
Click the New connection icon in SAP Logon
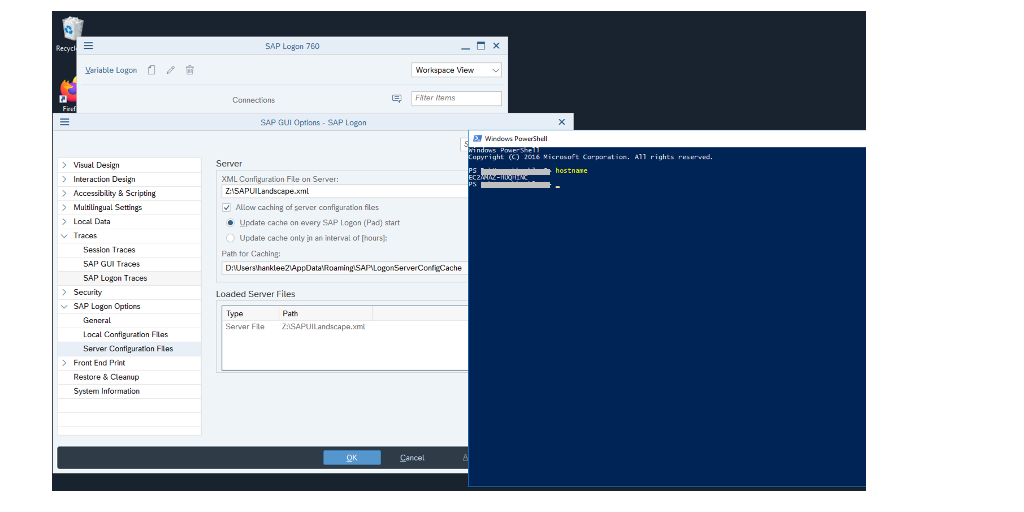pos(152,70)
